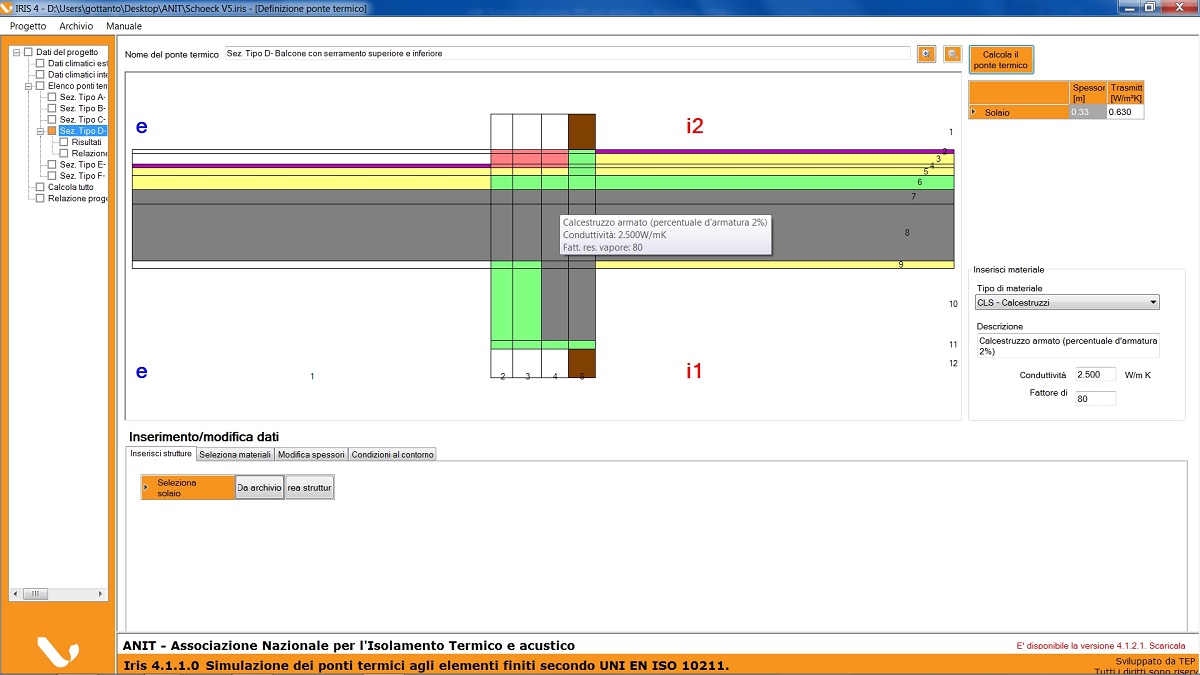Click the Solaio row arrow indicator

pos(974,112)
